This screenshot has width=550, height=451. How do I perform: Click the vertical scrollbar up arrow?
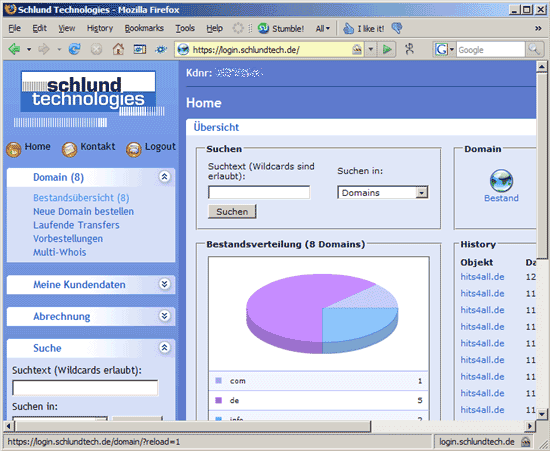pos(542,66)
